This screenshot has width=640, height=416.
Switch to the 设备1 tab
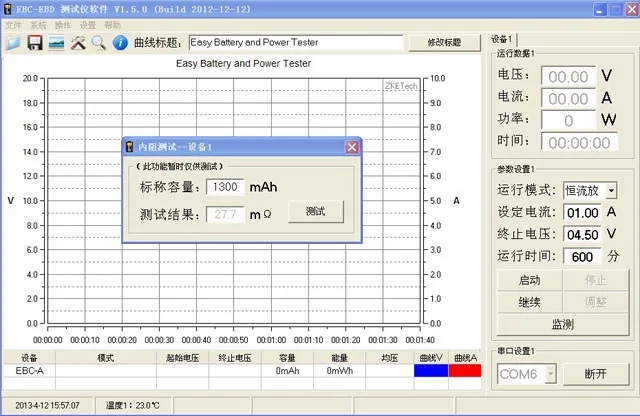(502, 39)
